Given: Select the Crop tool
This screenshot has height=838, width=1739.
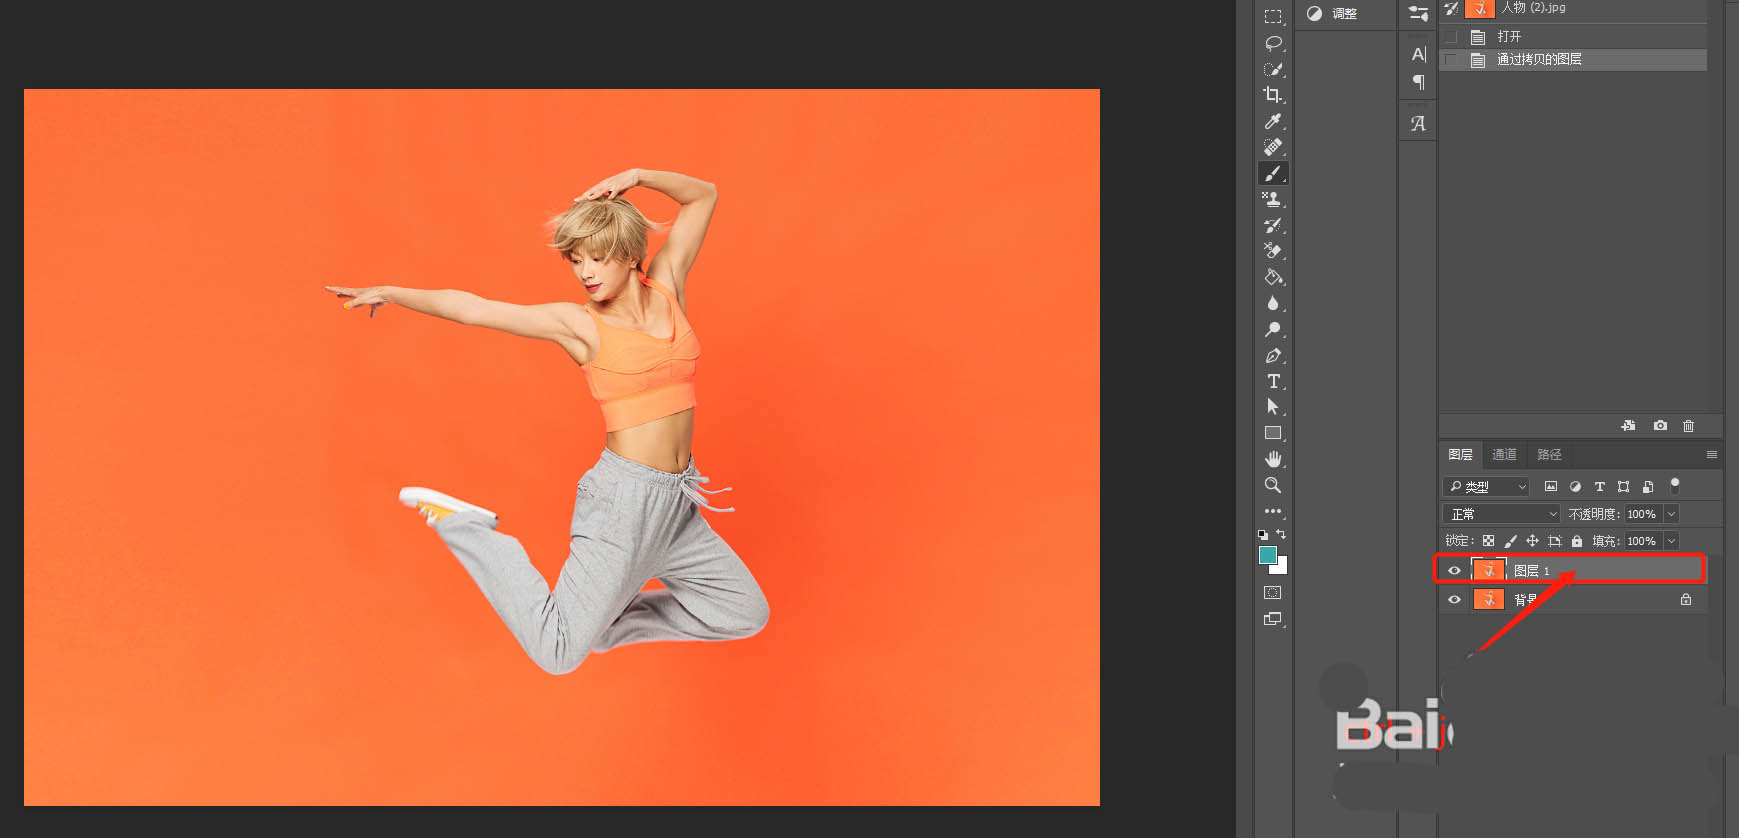Looking at the screenshot, I should click(x=1272, y=95).
